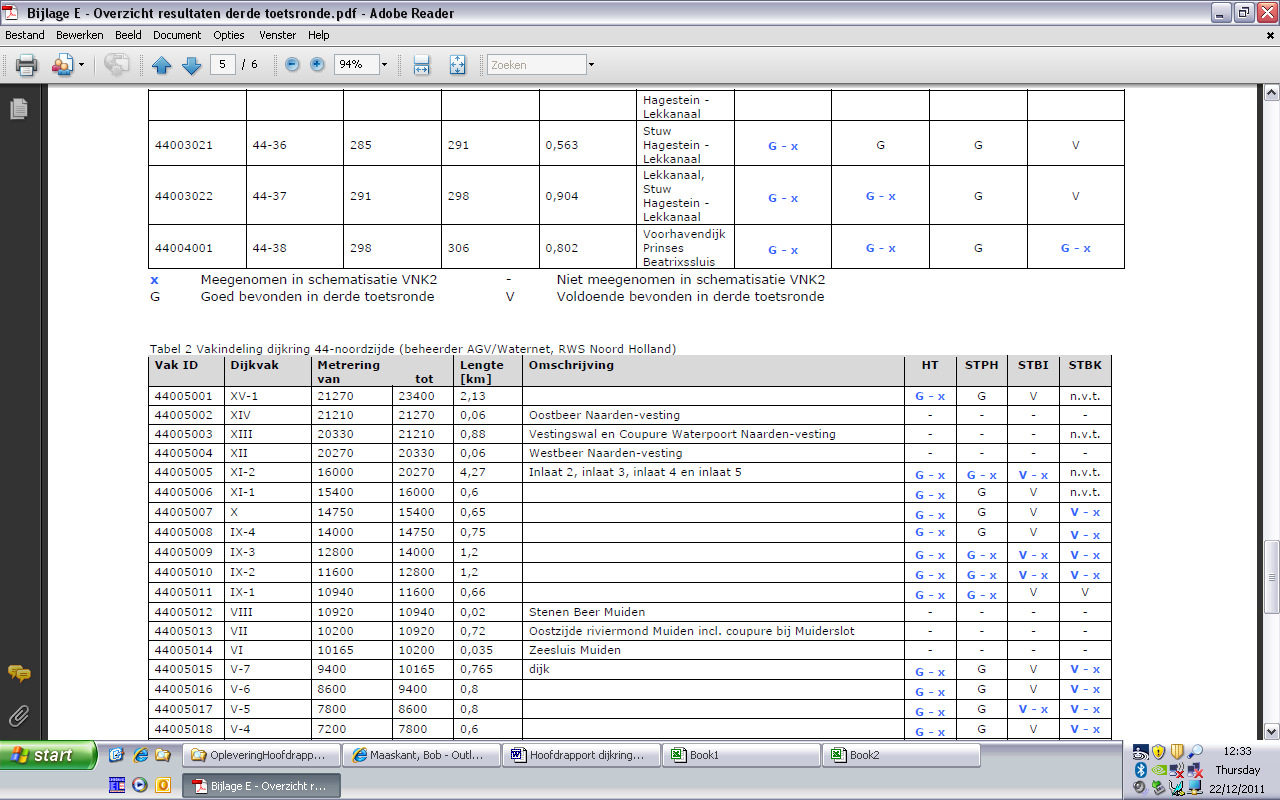Click the wireless network disconnected tray icon
The width and height of the screenshot is (1280, 800).
tap(1176, 770)
